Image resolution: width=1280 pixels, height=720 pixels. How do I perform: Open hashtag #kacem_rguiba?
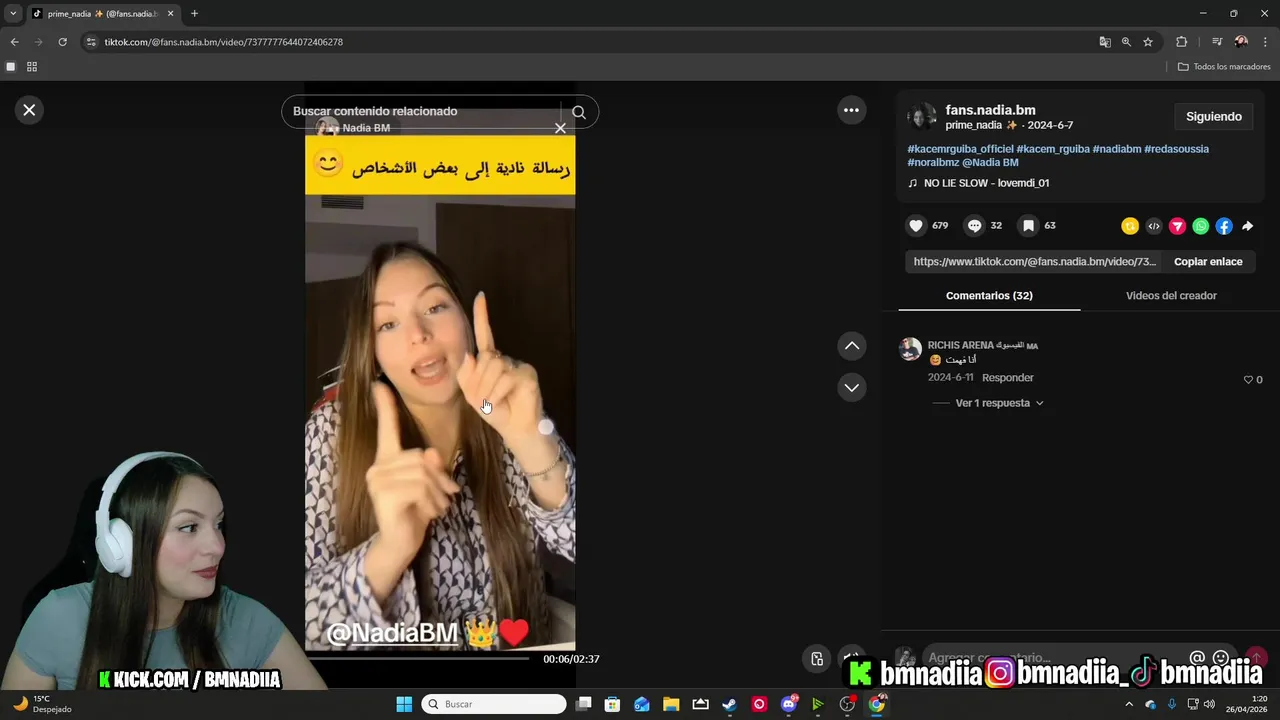(1053, 149)
